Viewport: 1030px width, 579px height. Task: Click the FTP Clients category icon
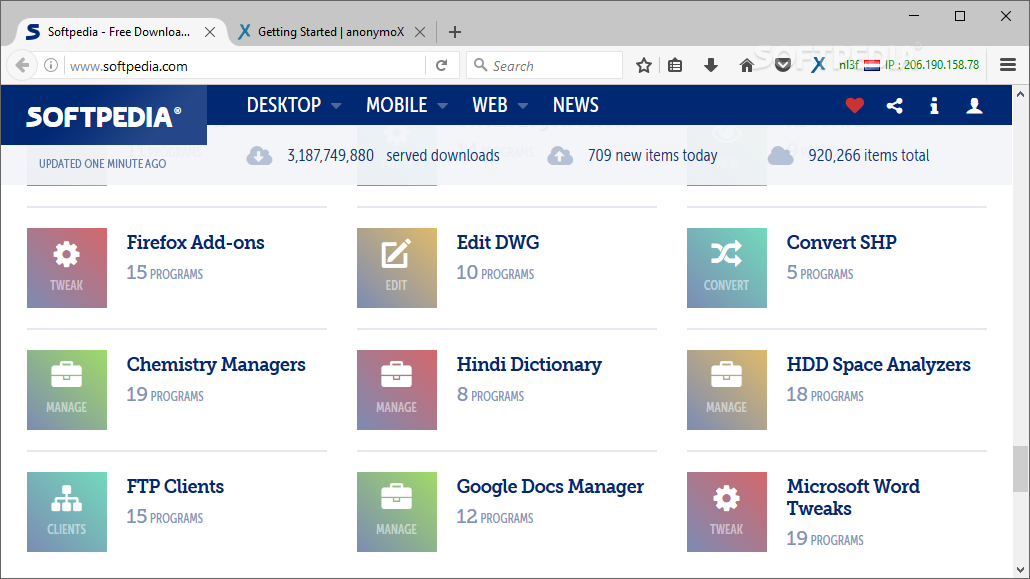pyautogui.click(x=67, y=512)
